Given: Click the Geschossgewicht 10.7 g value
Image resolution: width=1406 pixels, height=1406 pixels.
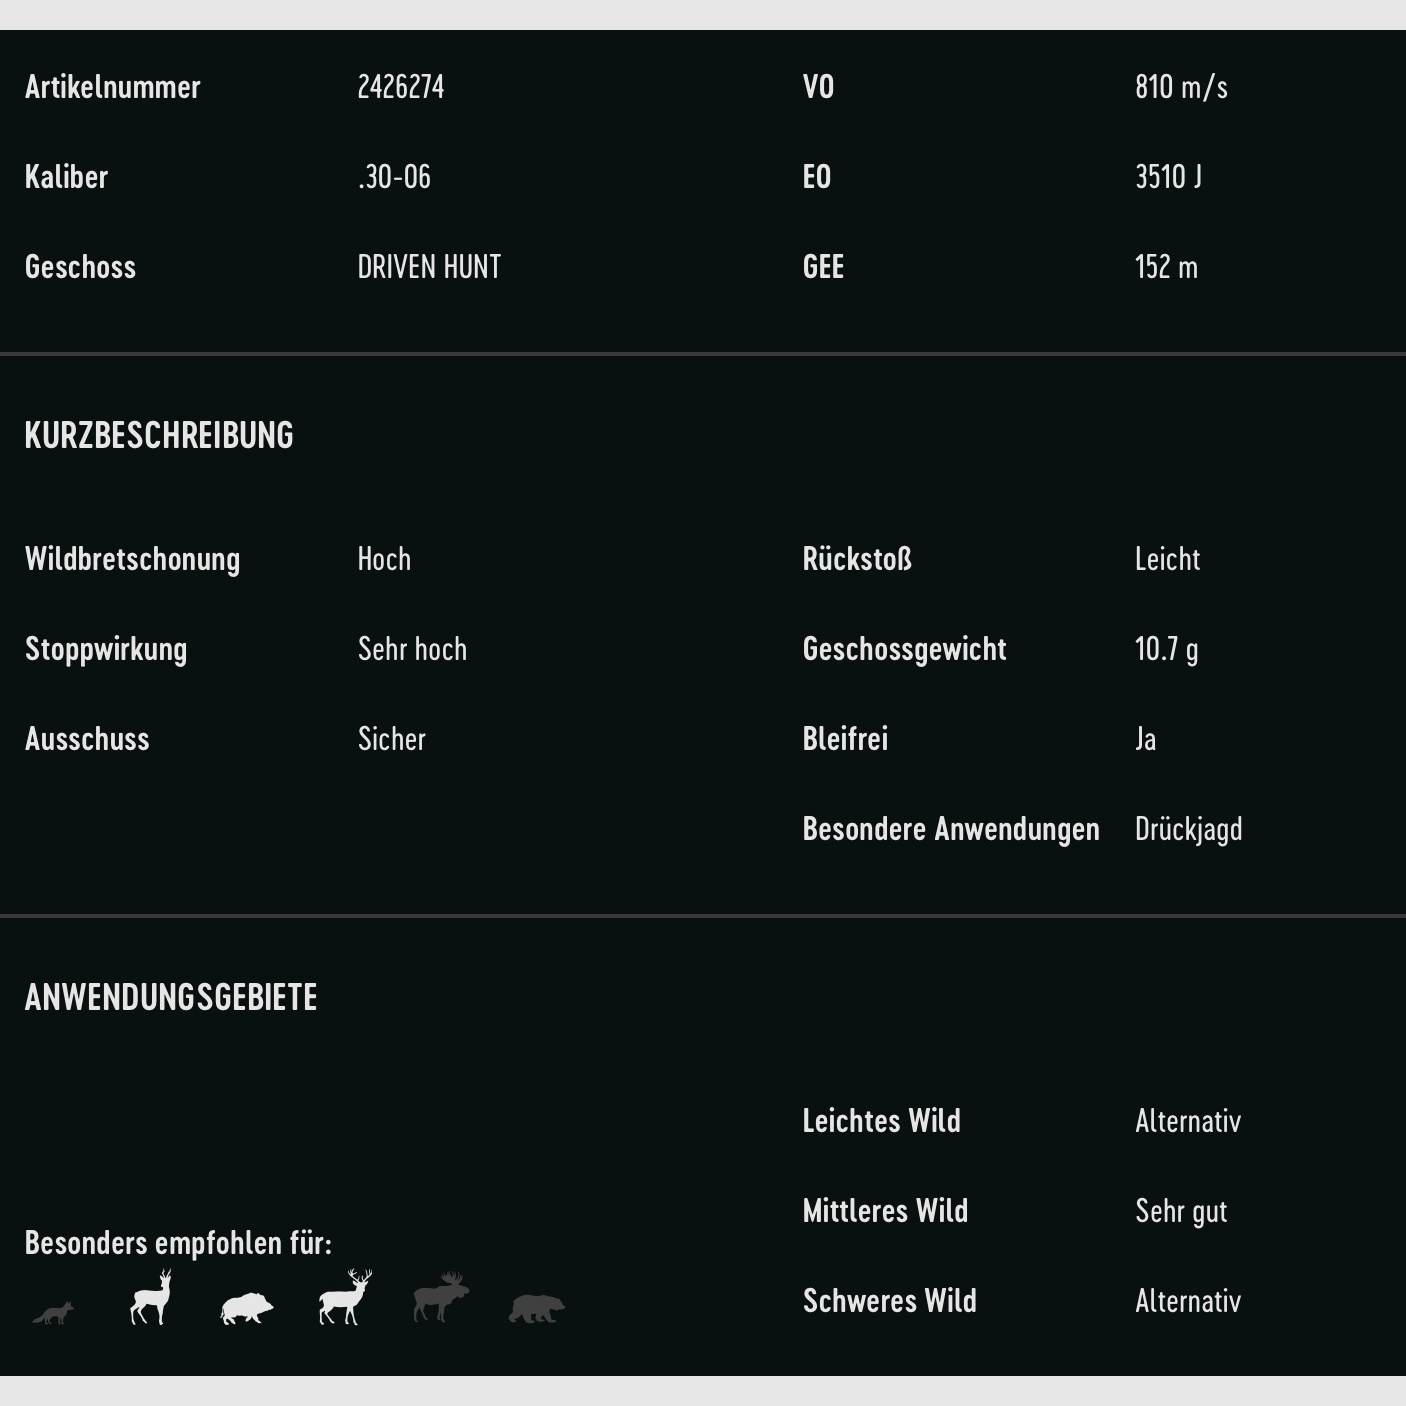Looking at the screenshot, I should click(1166, 649).
